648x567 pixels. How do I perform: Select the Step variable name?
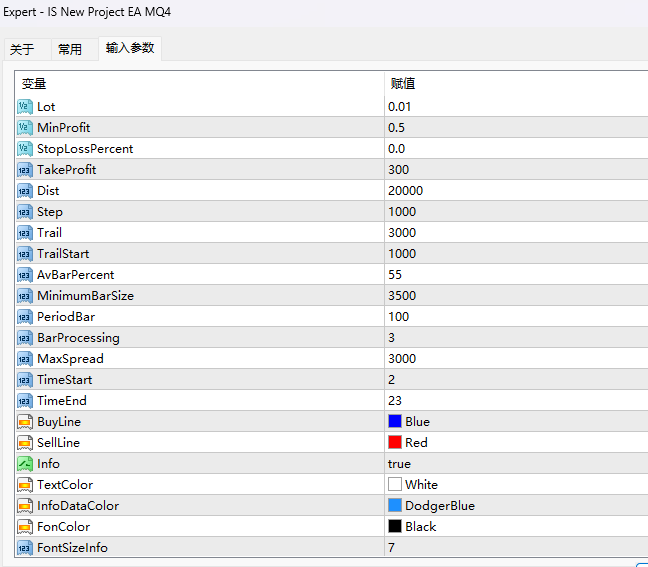50,212
